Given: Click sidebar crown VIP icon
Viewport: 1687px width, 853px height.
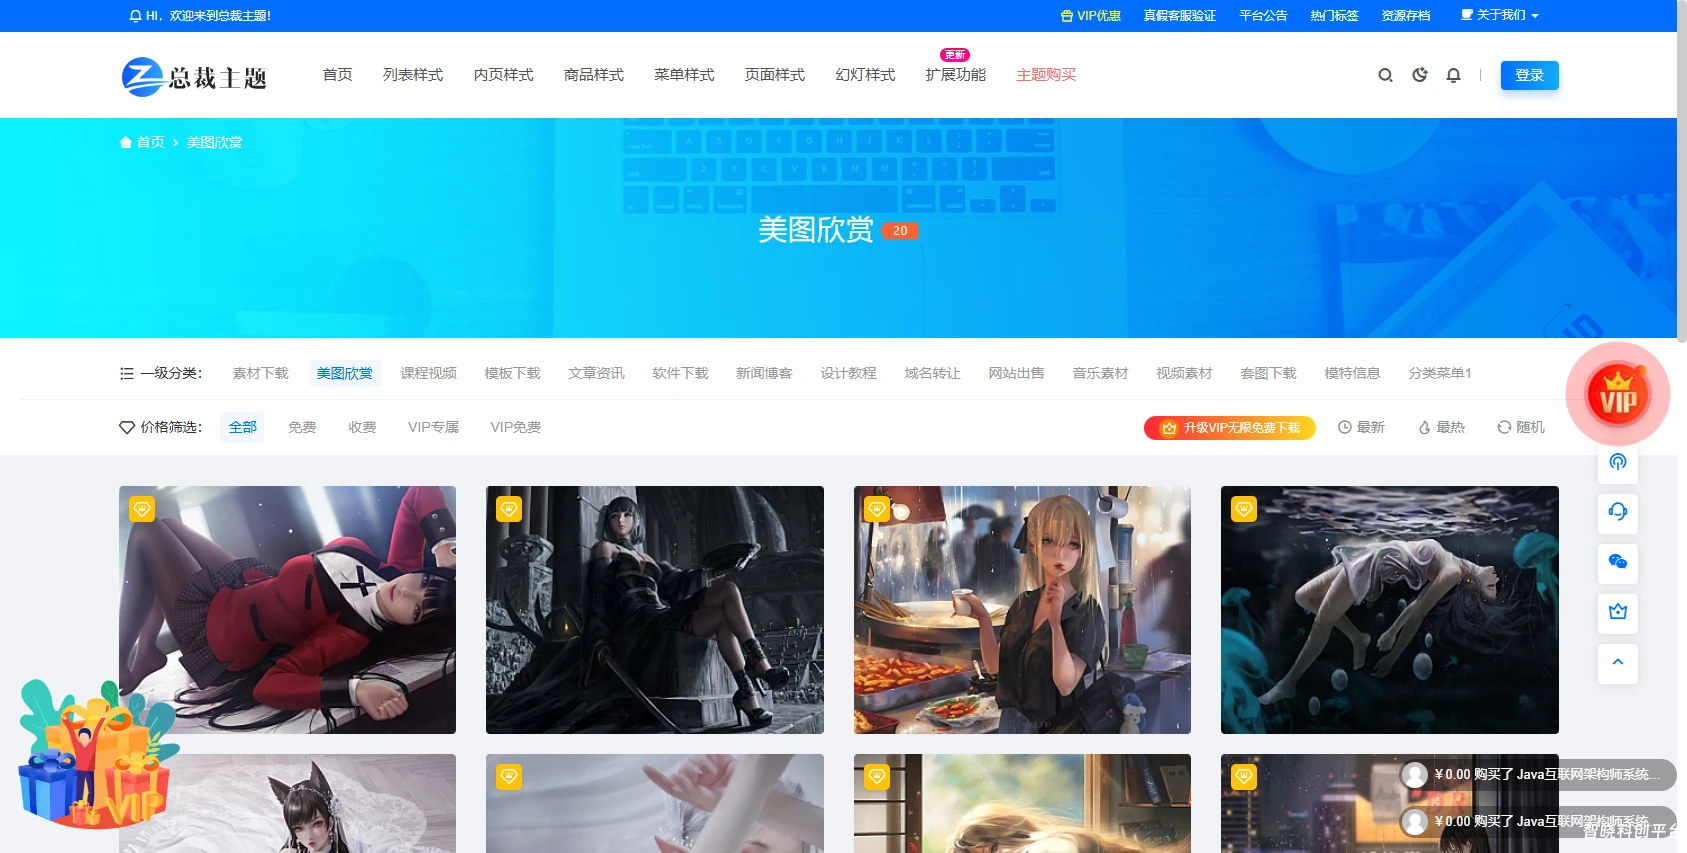Looking at the screenshot, I should tap(1618, 611).
